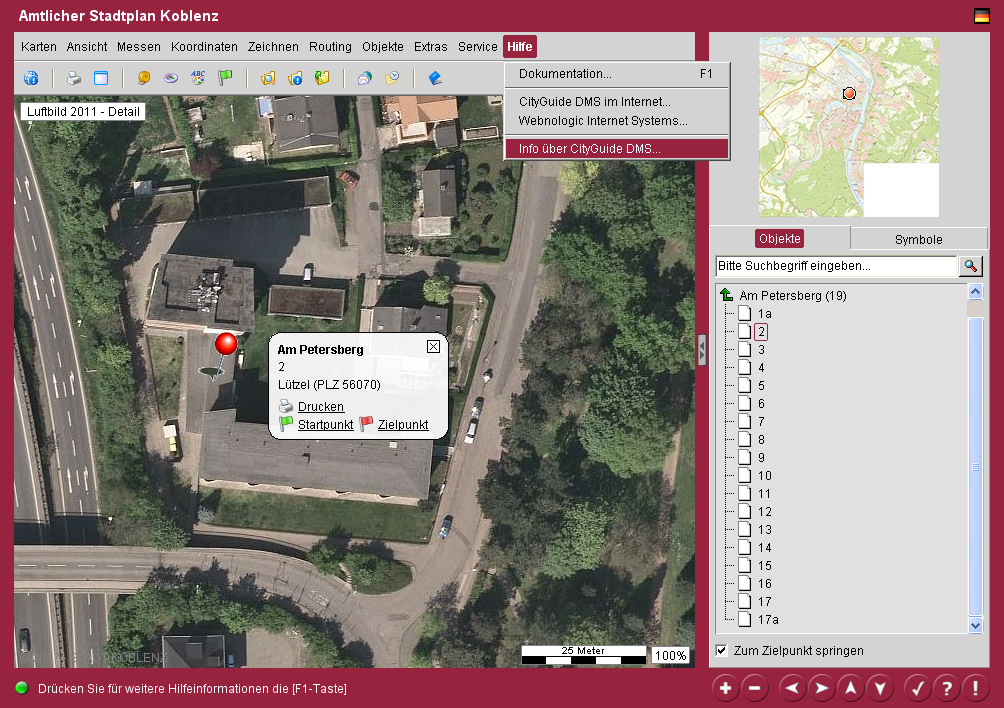Click the Drucken link in popup
Screen dimensions: 1004x708
pos(320,407)
